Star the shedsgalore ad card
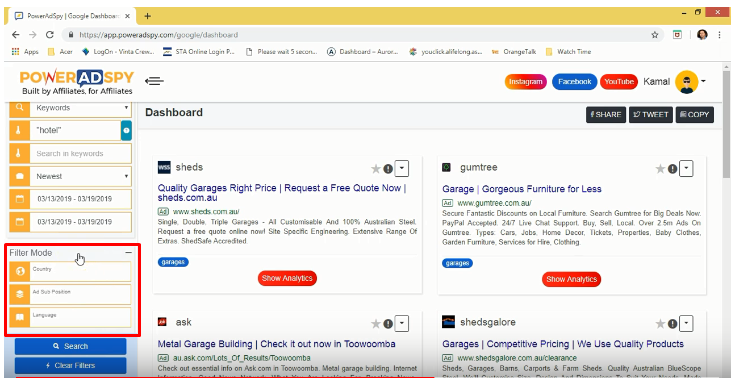The width and height of the screenshot is (736, 378). pyautogui.click(x=660, y=324)
